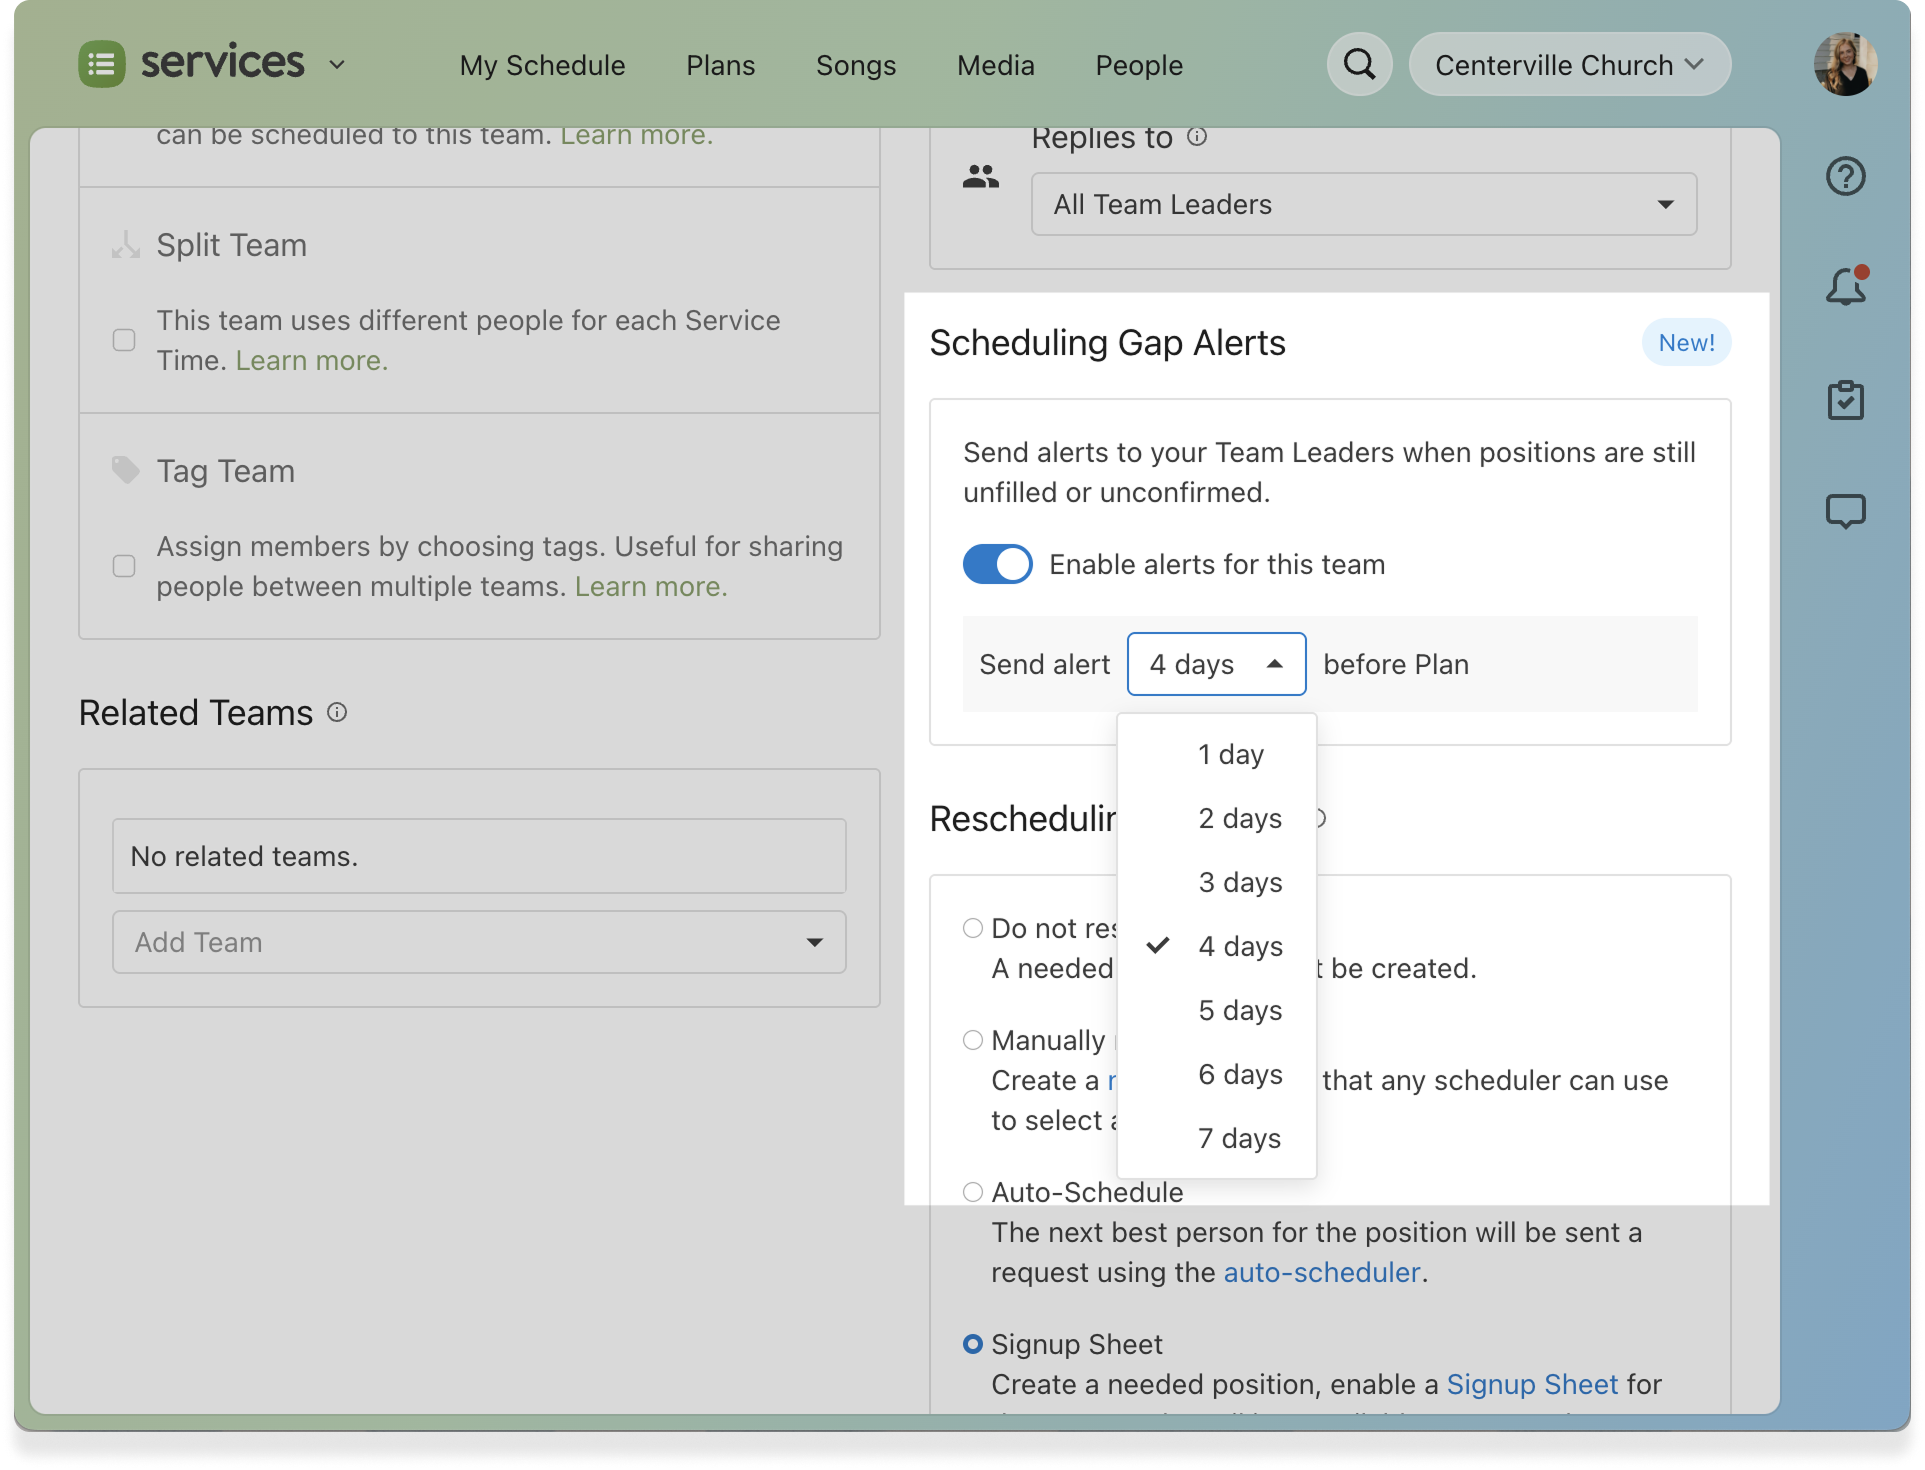Select the Signup Sheet radio option
The width and height of the screenshot is (1925, 1470).
coord(973,1344)
